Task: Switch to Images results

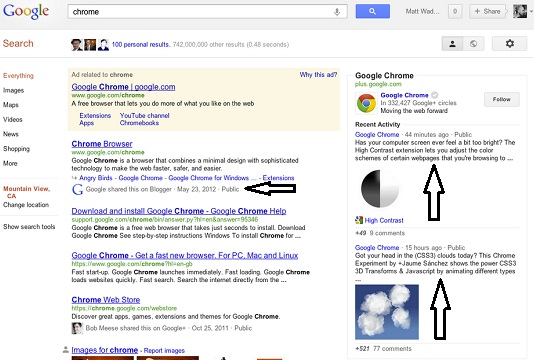Action: point(14,90)
